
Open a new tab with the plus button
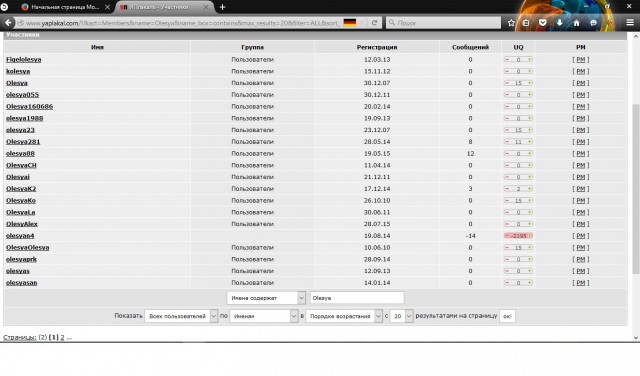pos(222,7)
